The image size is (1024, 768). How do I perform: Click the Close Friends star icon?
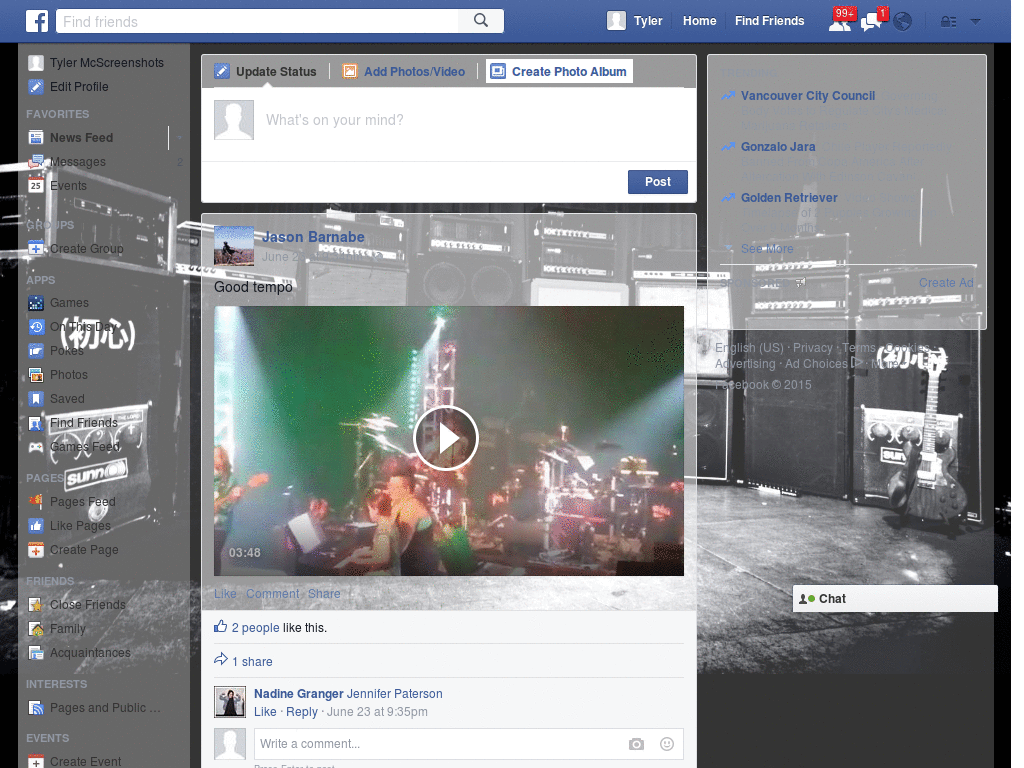tap(36, 605)
